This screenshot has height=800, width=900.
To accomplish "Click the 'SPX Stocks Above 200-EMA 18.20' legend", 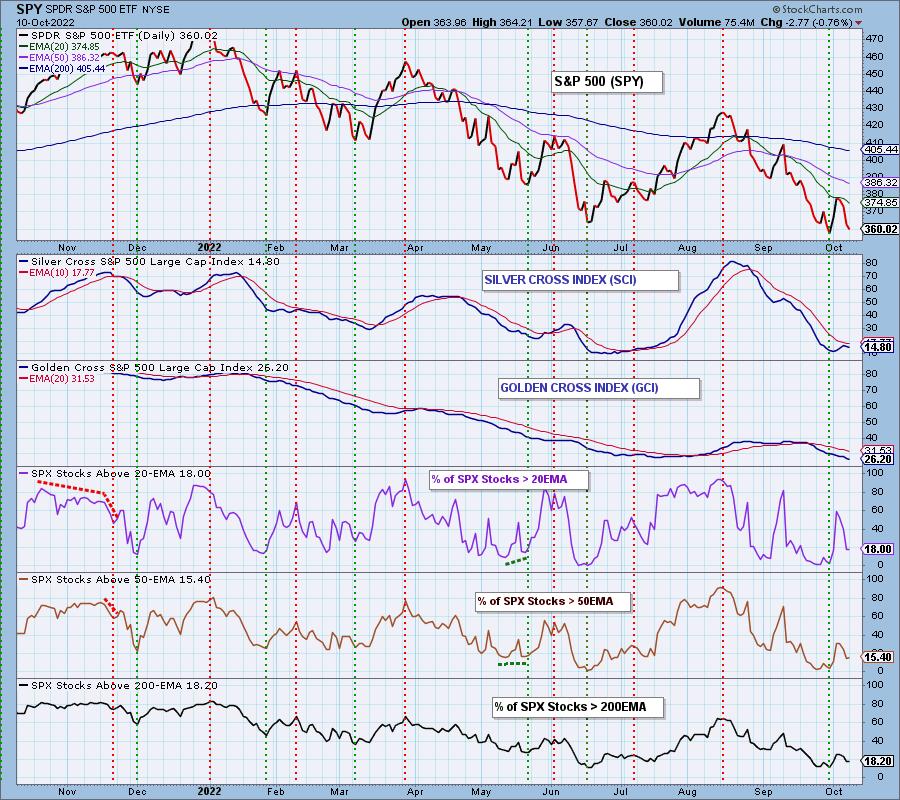I will (118, 686).
